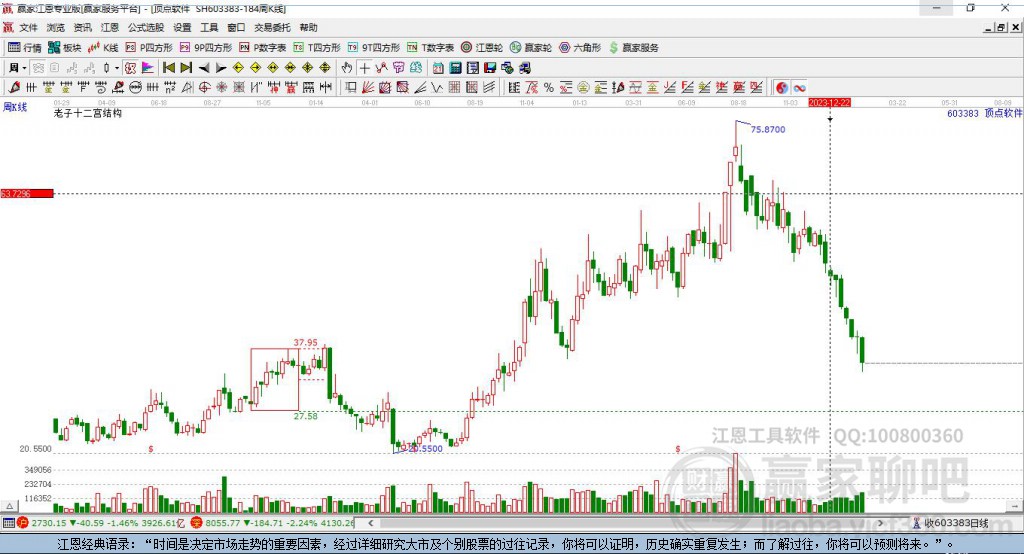Open the 工具 menu
The image size is (1024, 554).
[x=209, y=27]
